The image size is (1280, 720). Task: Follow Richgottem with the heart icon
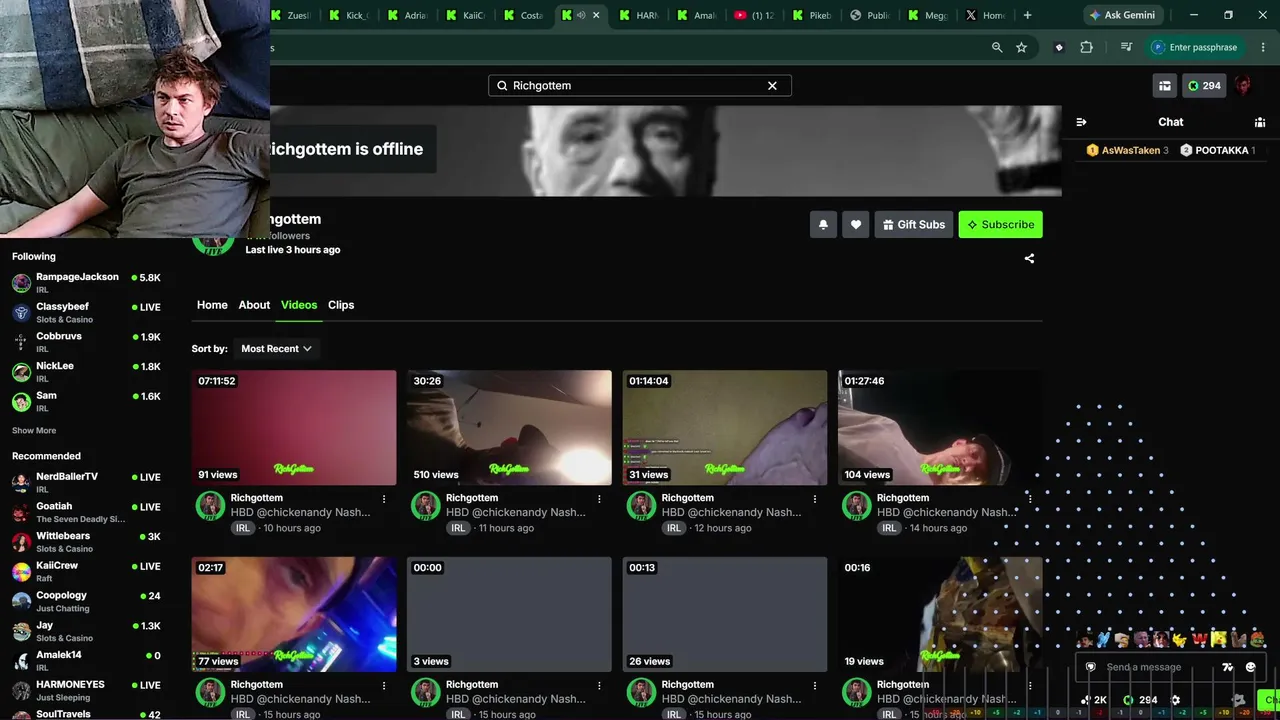point(856,225)
